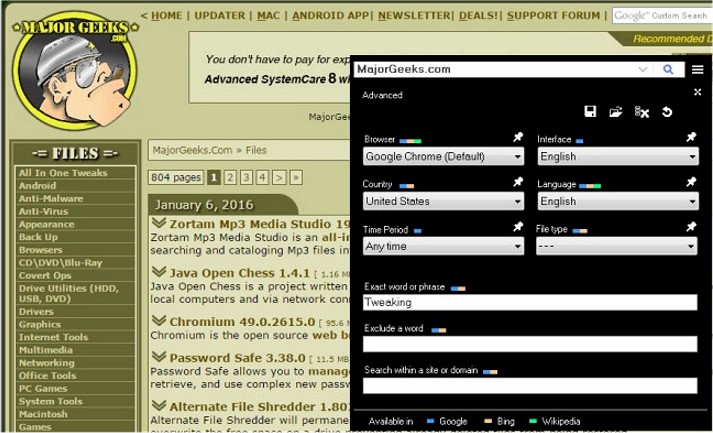Close the Advanced panel with X
Screen dimensions: 713x433
[697, 92]
